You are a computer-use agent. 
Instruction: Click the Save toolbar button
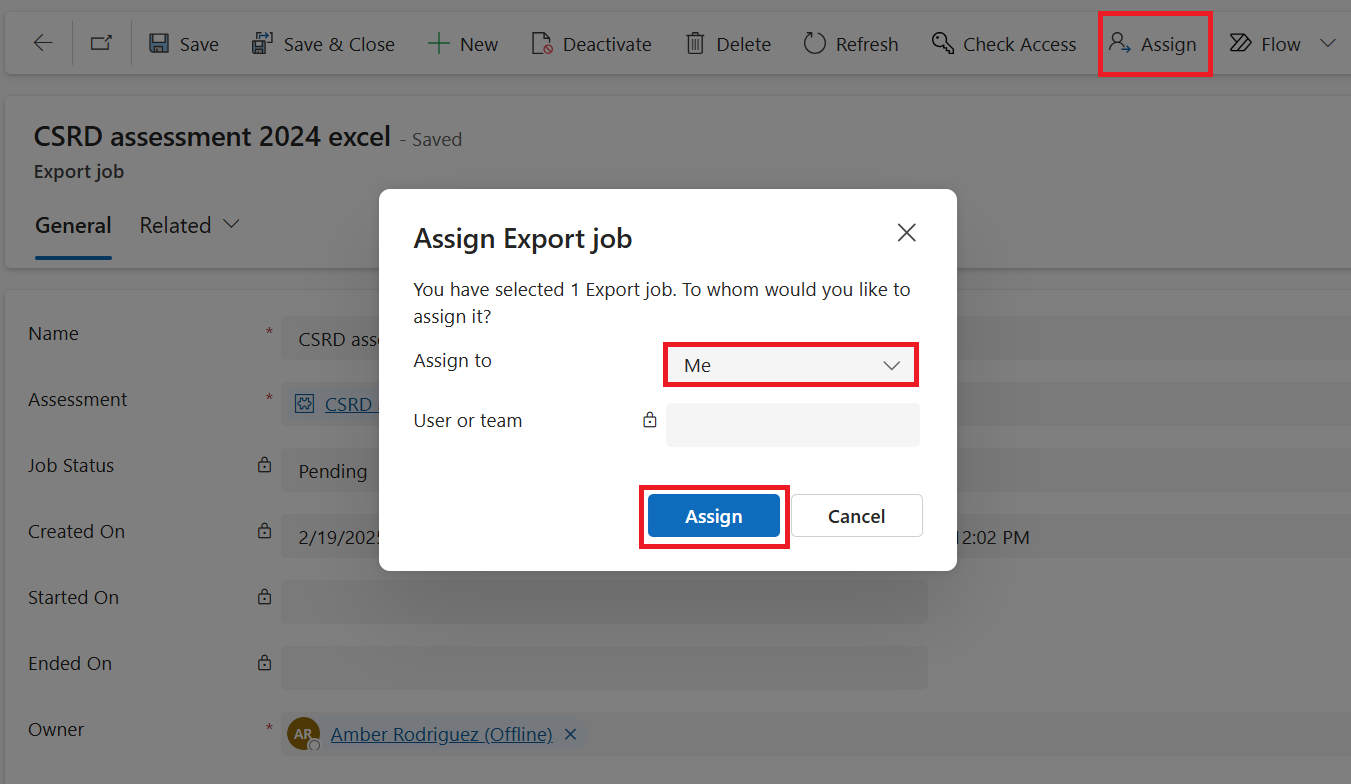click(x=184, y=44)
